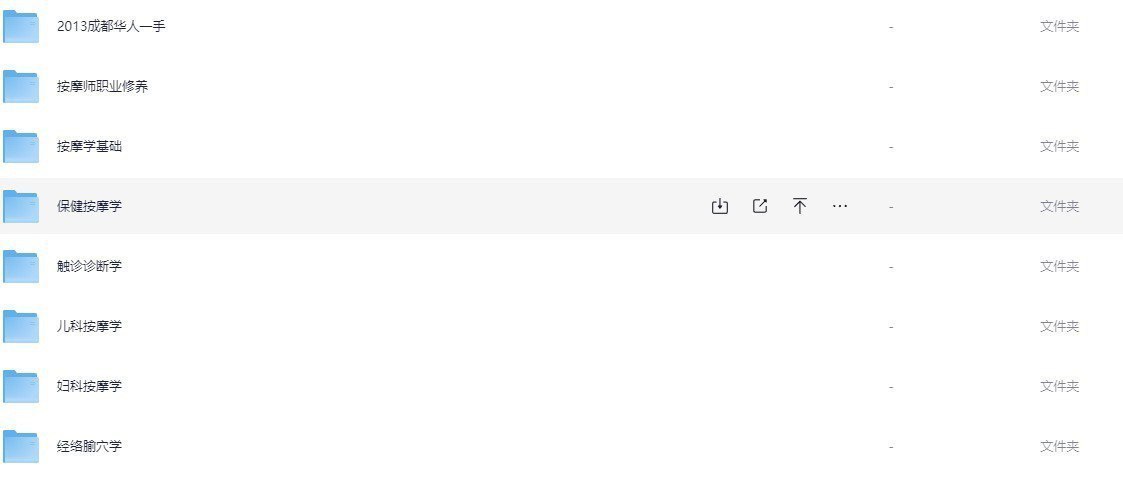Select the 2013成都华人一手 folder icon
The height and width of the screenshot is (477, 1123).
coord(21,27)
